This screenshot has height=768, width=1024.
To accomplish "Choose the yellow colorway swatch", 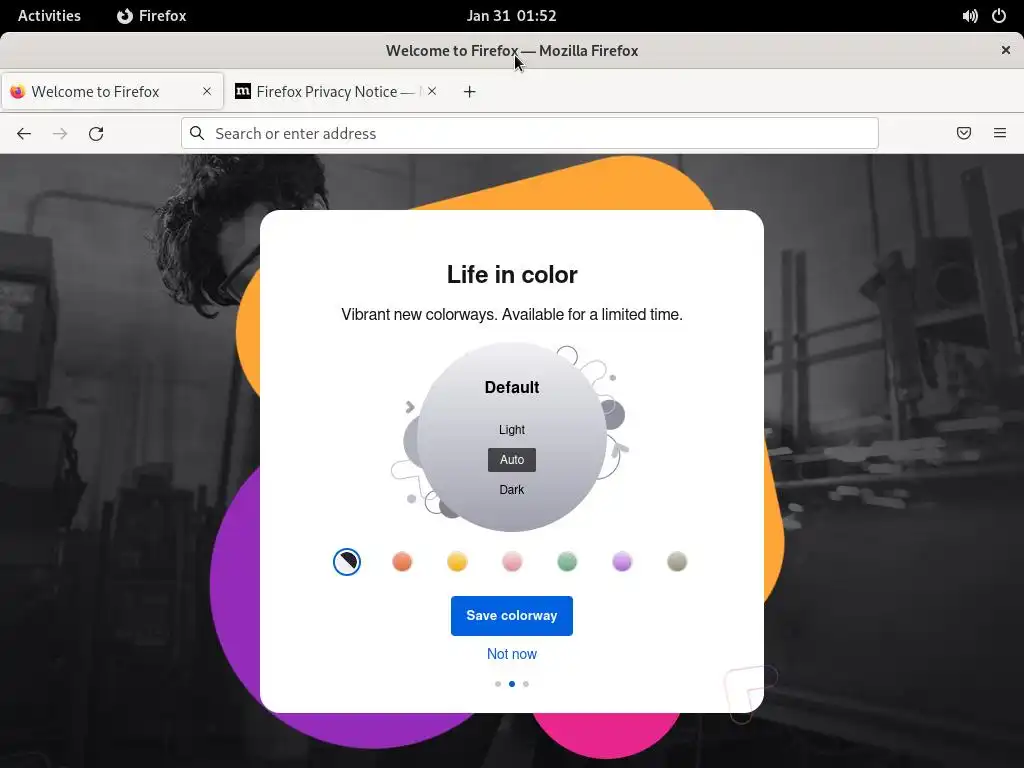I will [457, 562].
